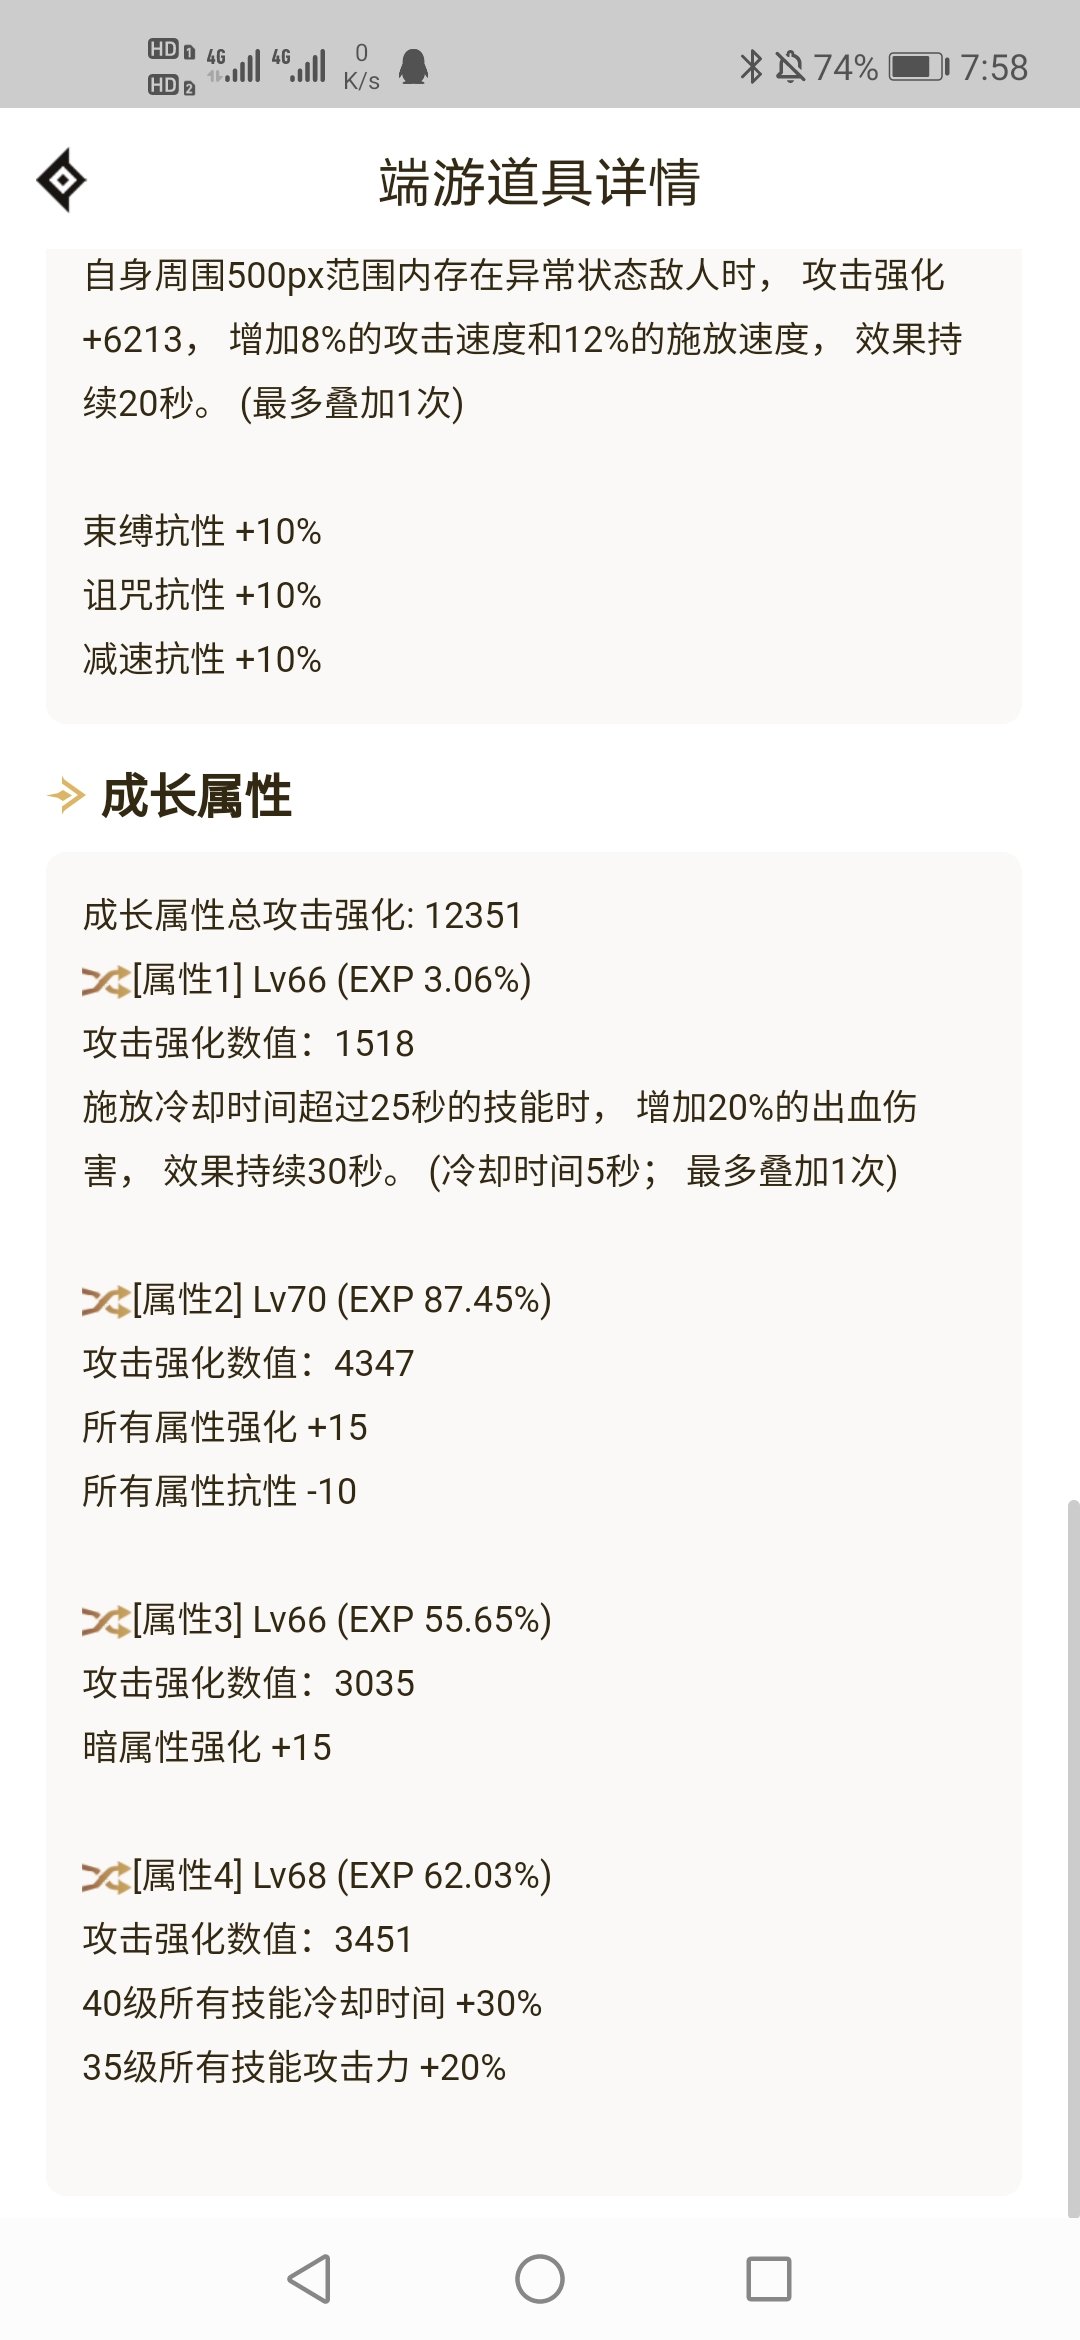This screenshot has height=2340, width=1080.
Task: Tap the battery indicator in status bar
Action: [x=919, y=67]
